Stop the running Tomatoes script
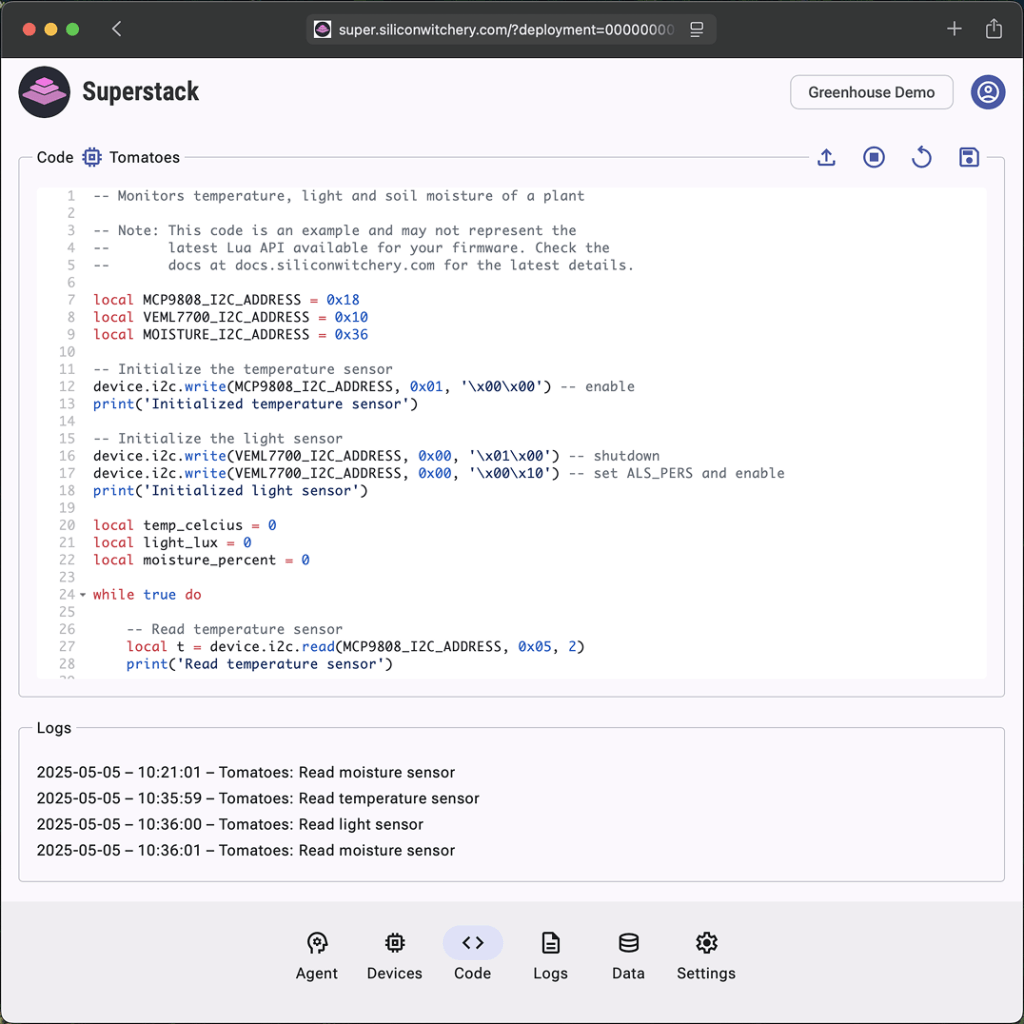The height and width of the screenshot is (1024, 1024). point(873,157)
